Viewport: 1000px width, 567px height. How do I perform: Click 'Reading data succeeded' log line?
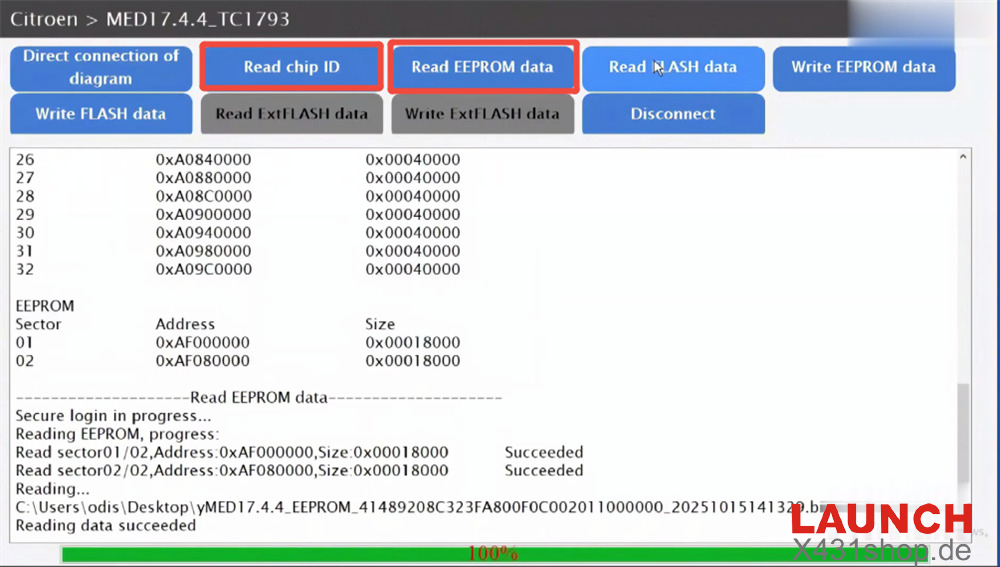coord(105,526)
